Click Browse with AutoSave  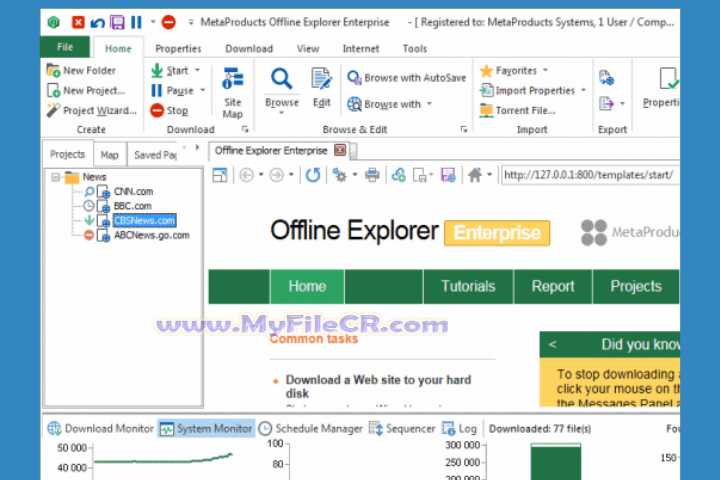coord(406,78)
